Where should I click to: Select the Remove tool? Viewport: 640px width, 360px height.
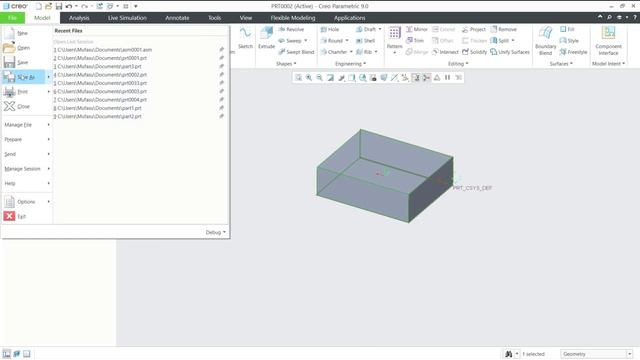pos(504,29)
